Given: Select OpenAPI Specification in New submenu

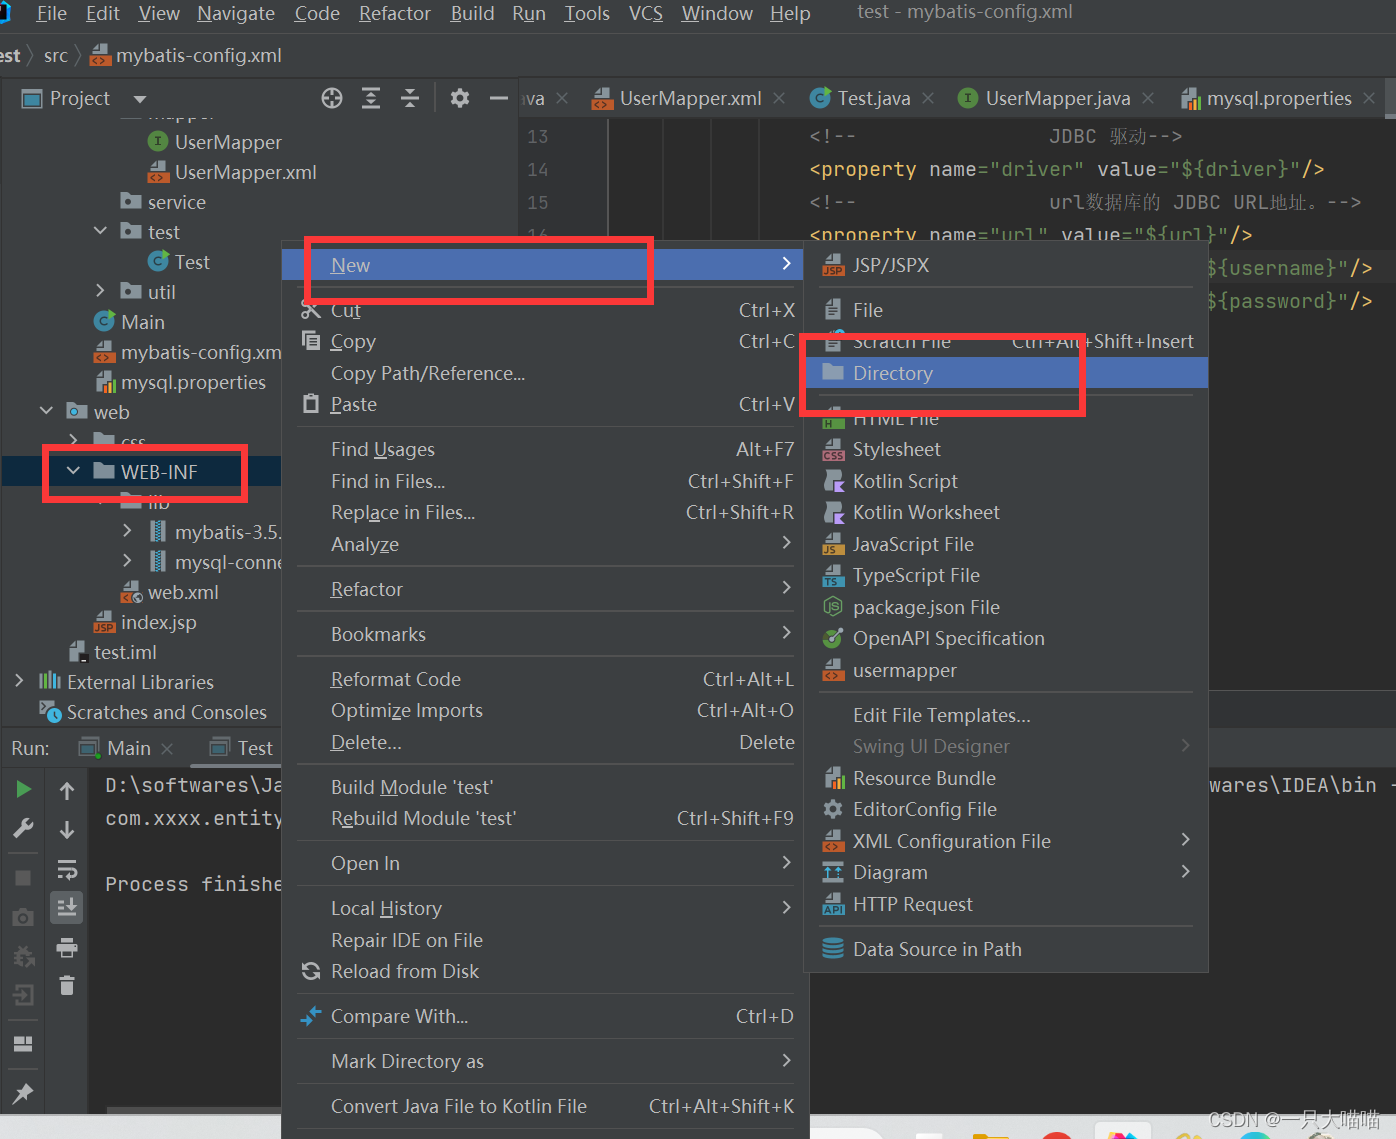Looking at the screenshot, I should (x=1006, y=638).
